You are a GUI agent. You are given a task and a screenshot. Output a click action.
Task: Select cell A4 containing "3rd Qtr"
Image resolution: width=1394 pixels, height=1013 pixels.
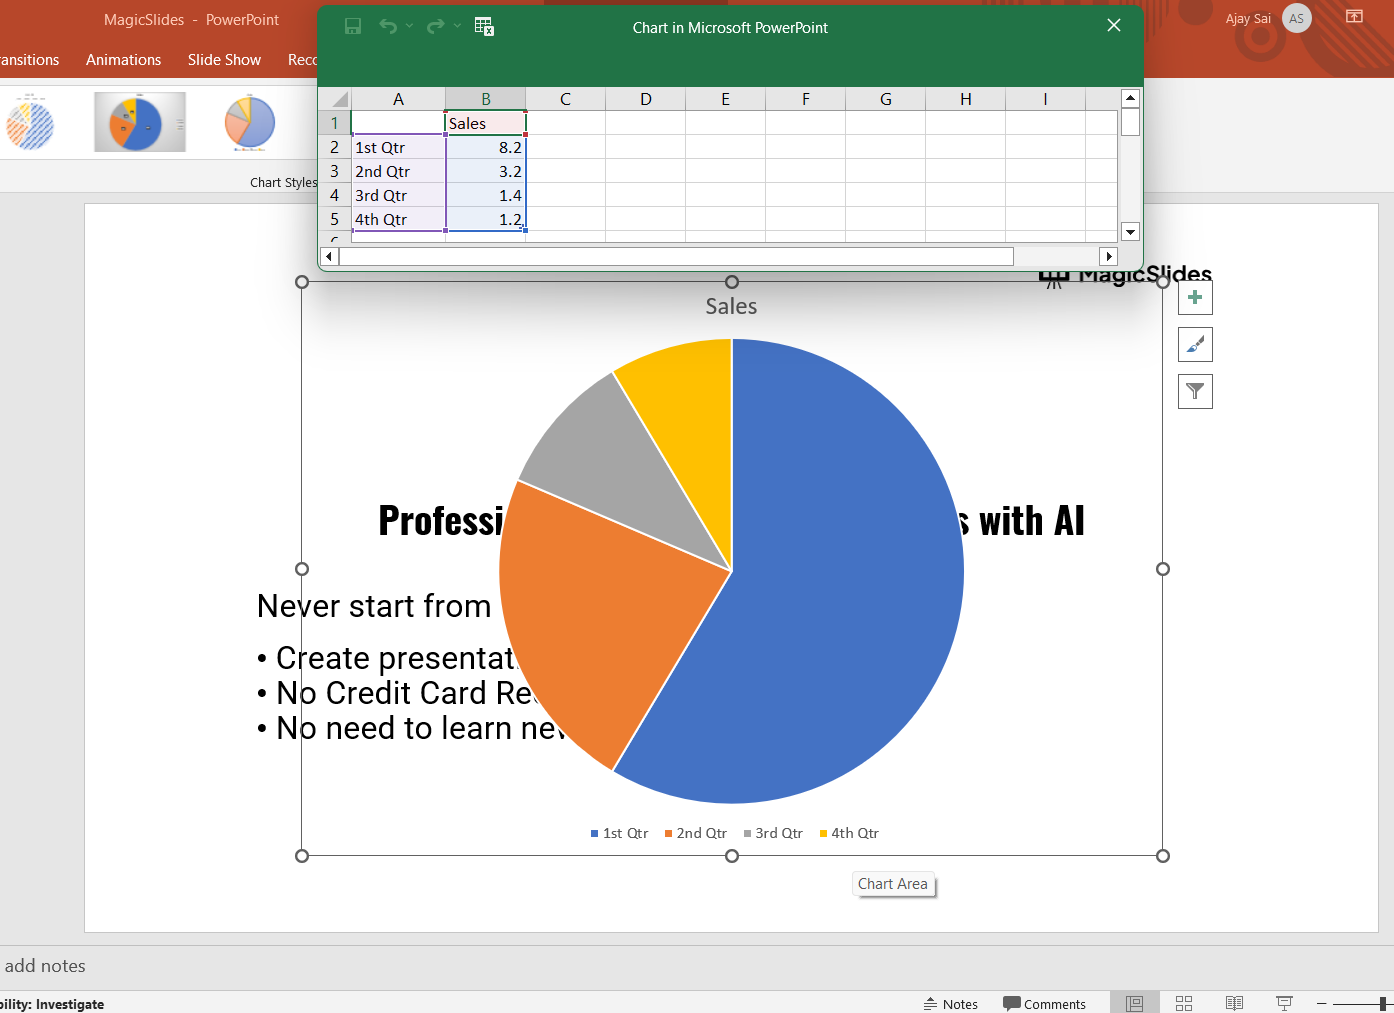pos(398,195)
